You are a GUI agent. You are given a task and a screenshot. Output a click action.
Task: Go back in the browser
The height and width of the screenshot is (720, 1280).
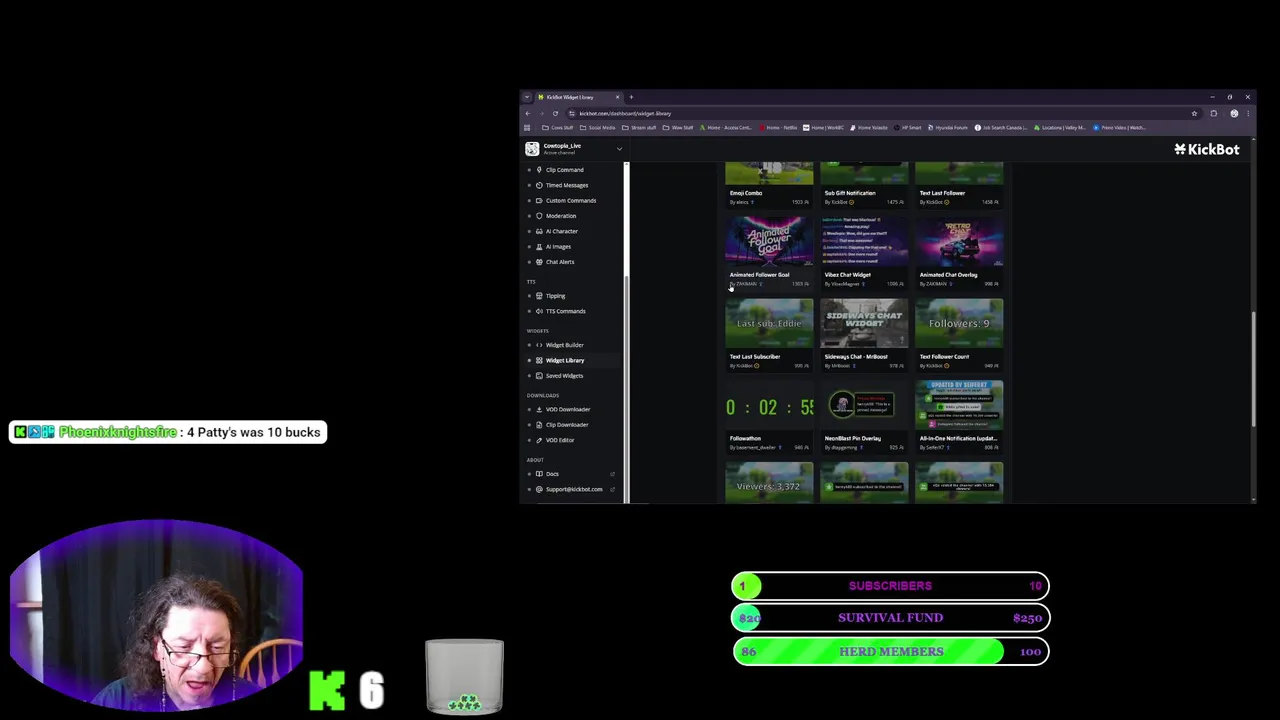click(528, 113)
